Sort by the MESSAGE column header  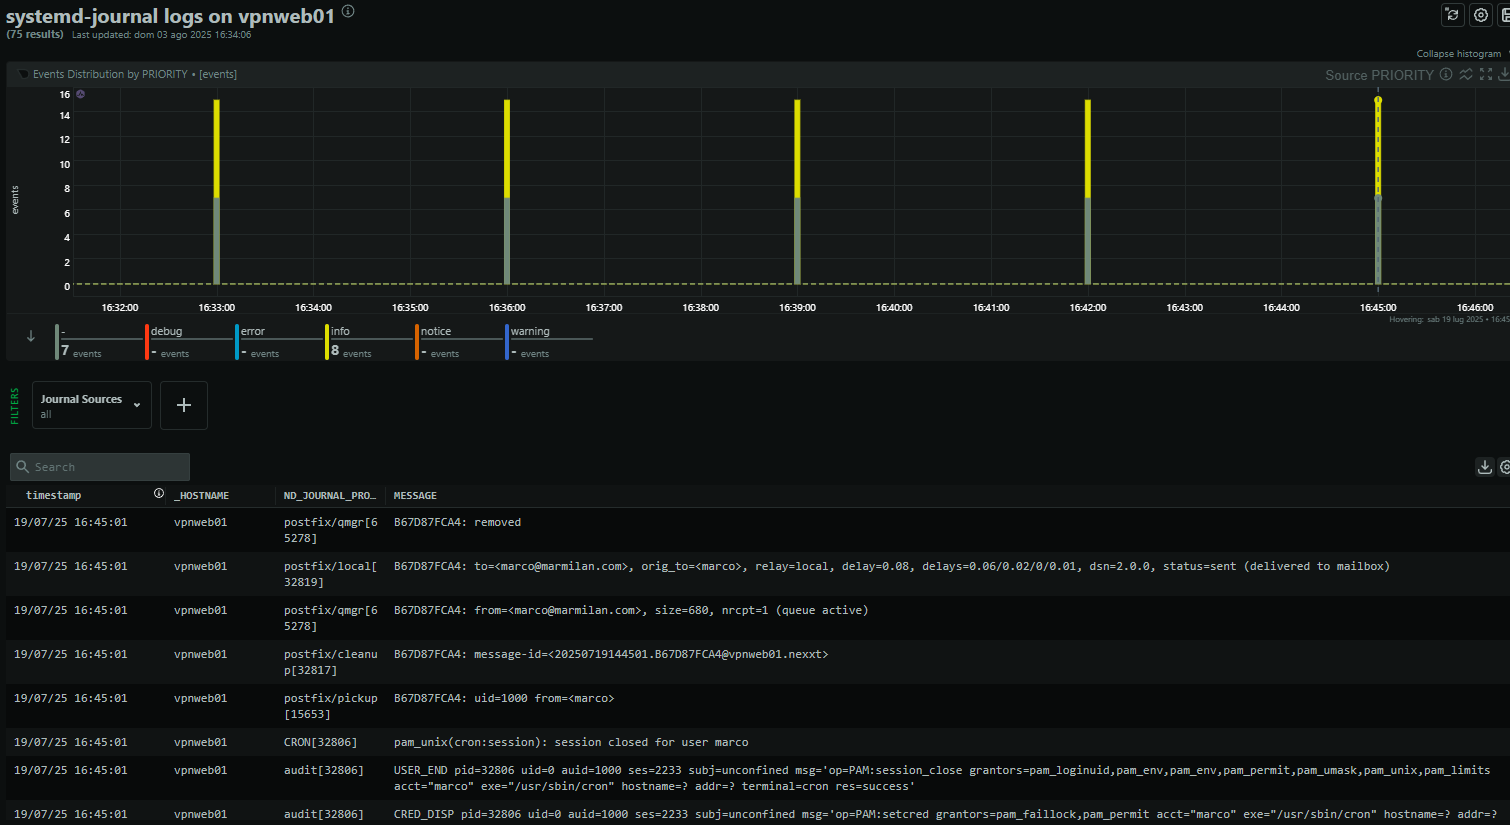point(415,496)
